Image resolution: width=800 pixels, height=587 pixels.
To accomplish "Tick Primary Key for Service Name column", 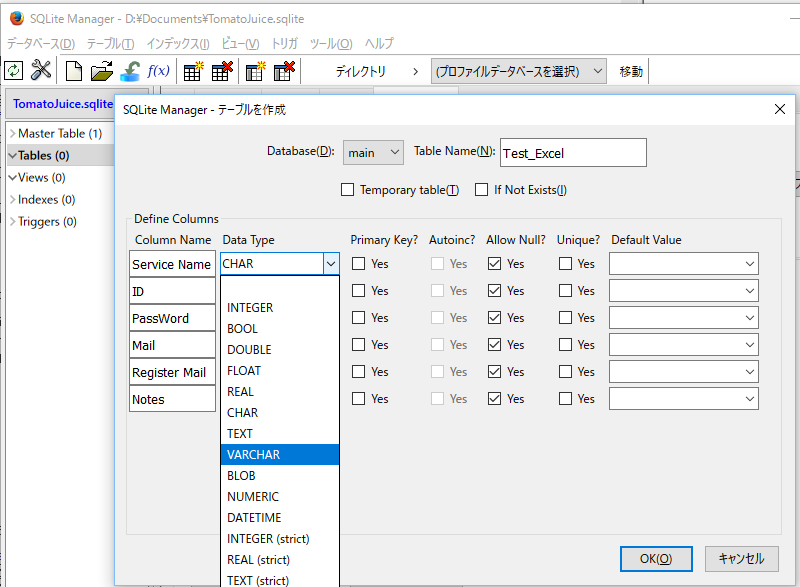I will tap(359, 264).
